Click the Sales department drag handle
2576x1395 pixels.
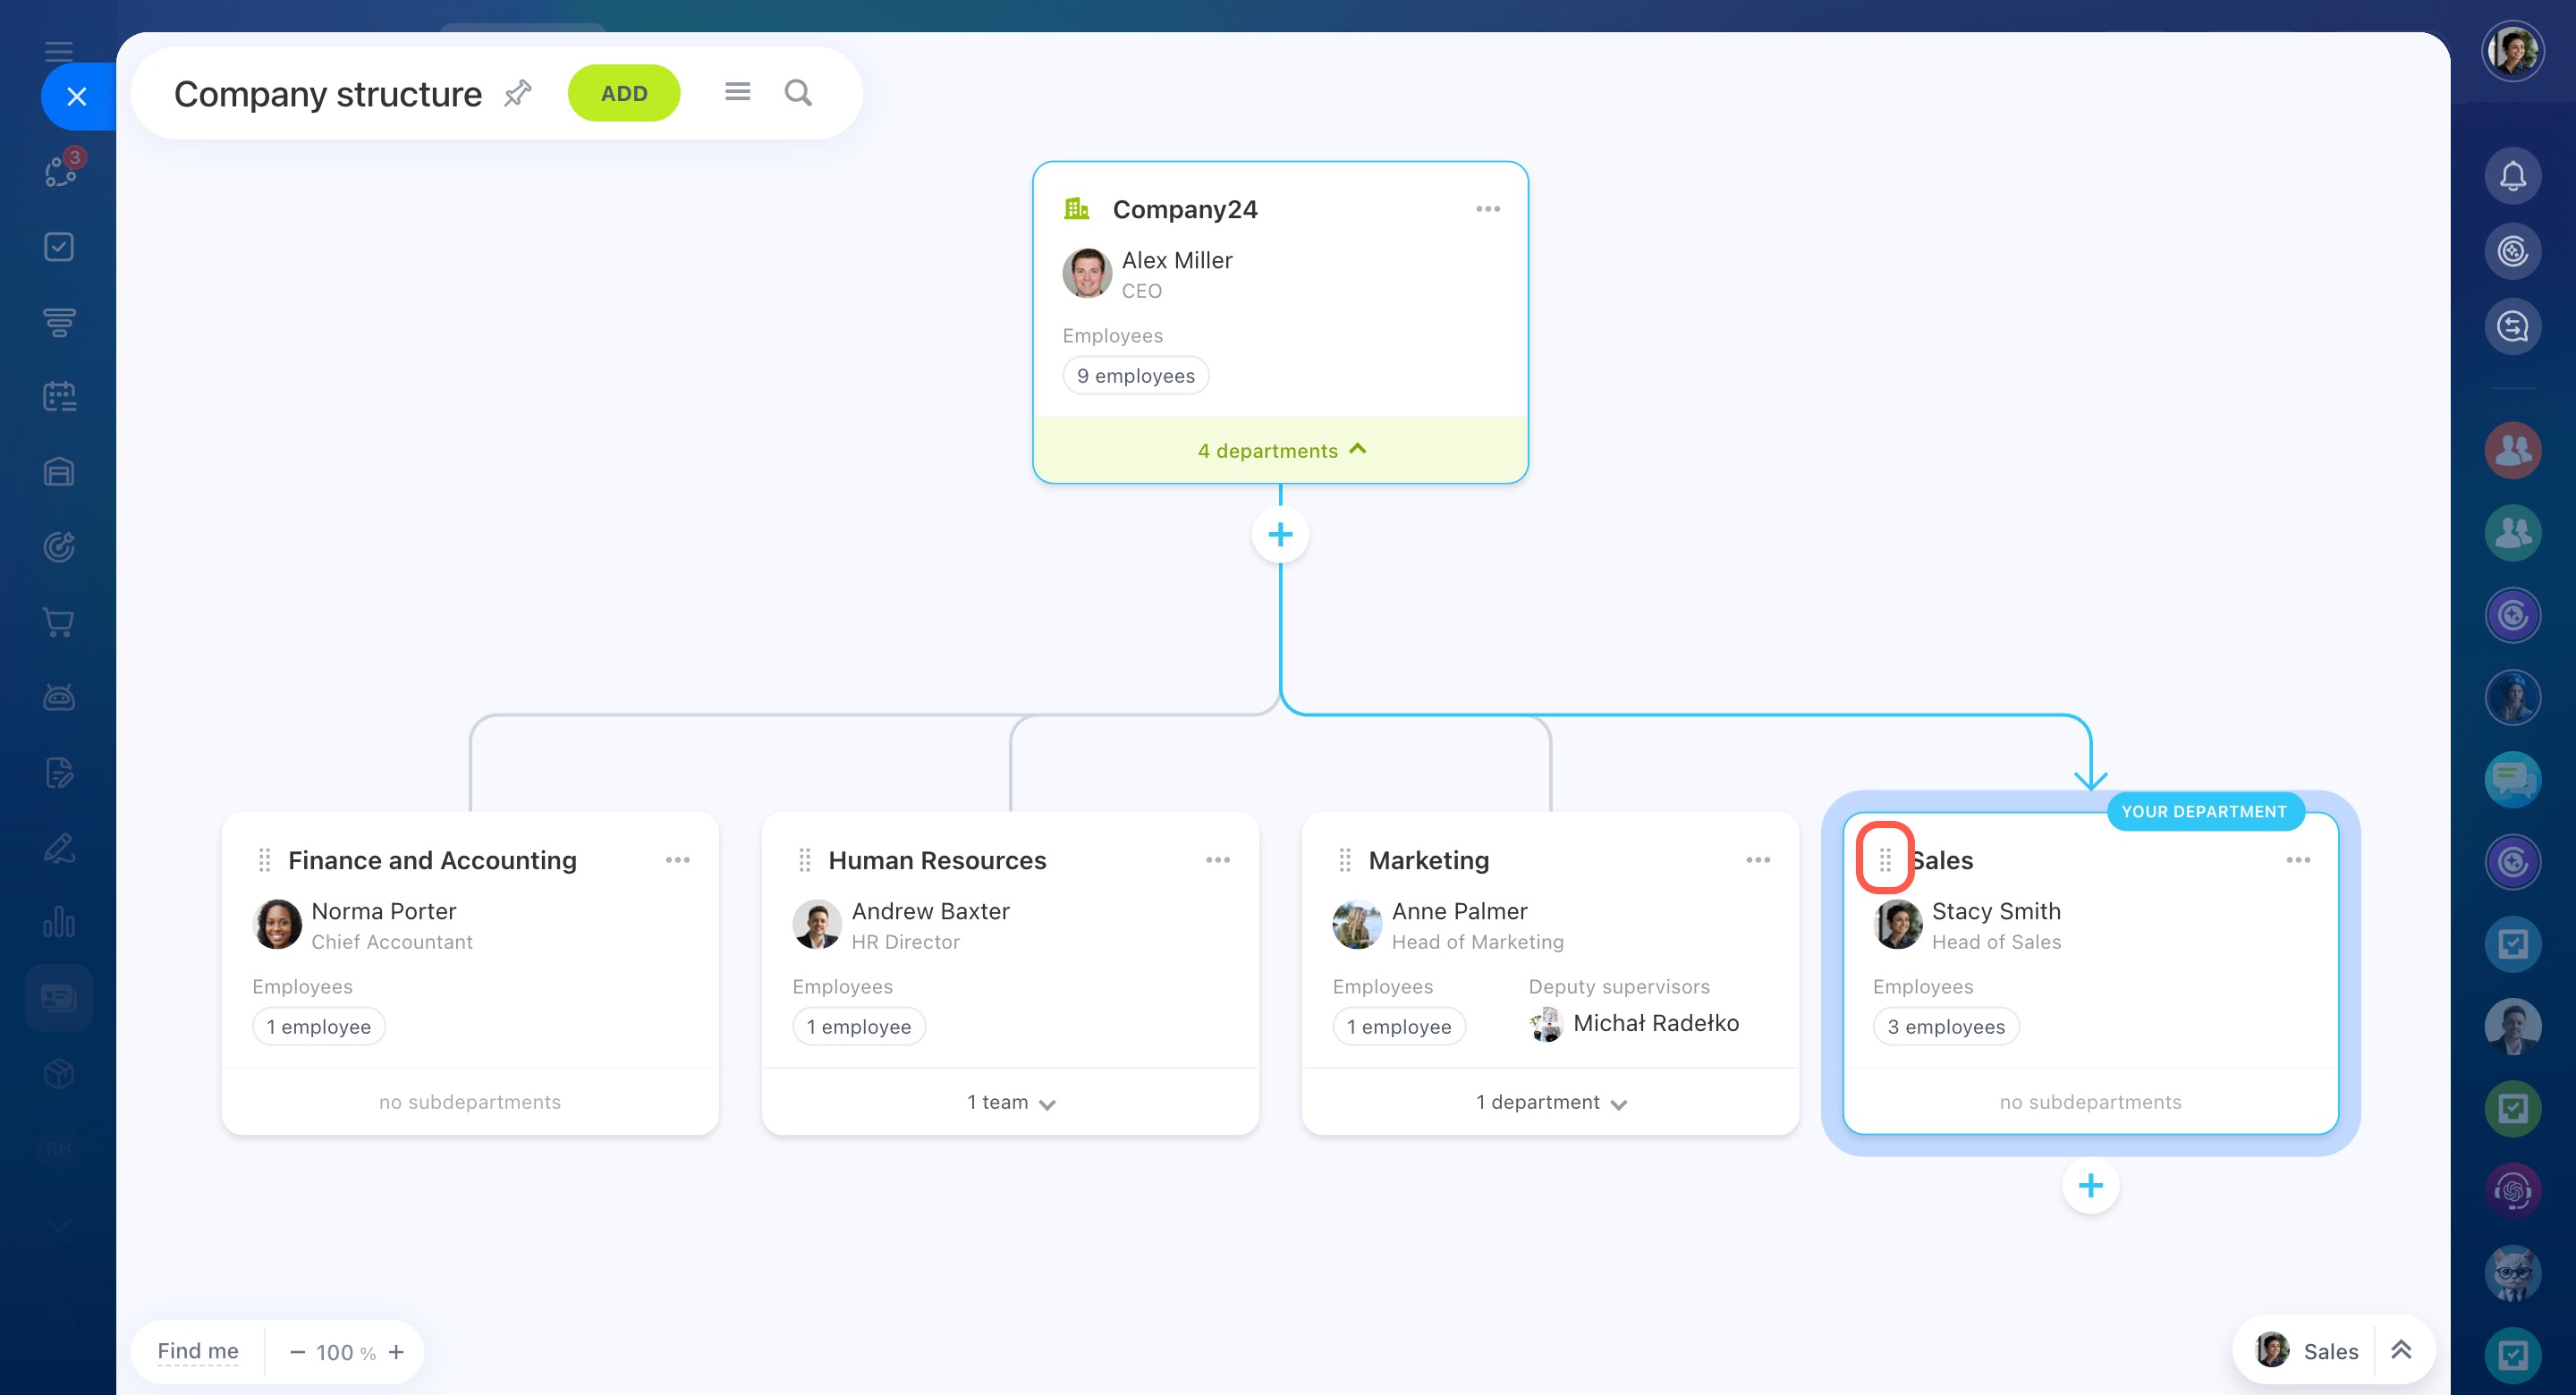[1885, 859]
